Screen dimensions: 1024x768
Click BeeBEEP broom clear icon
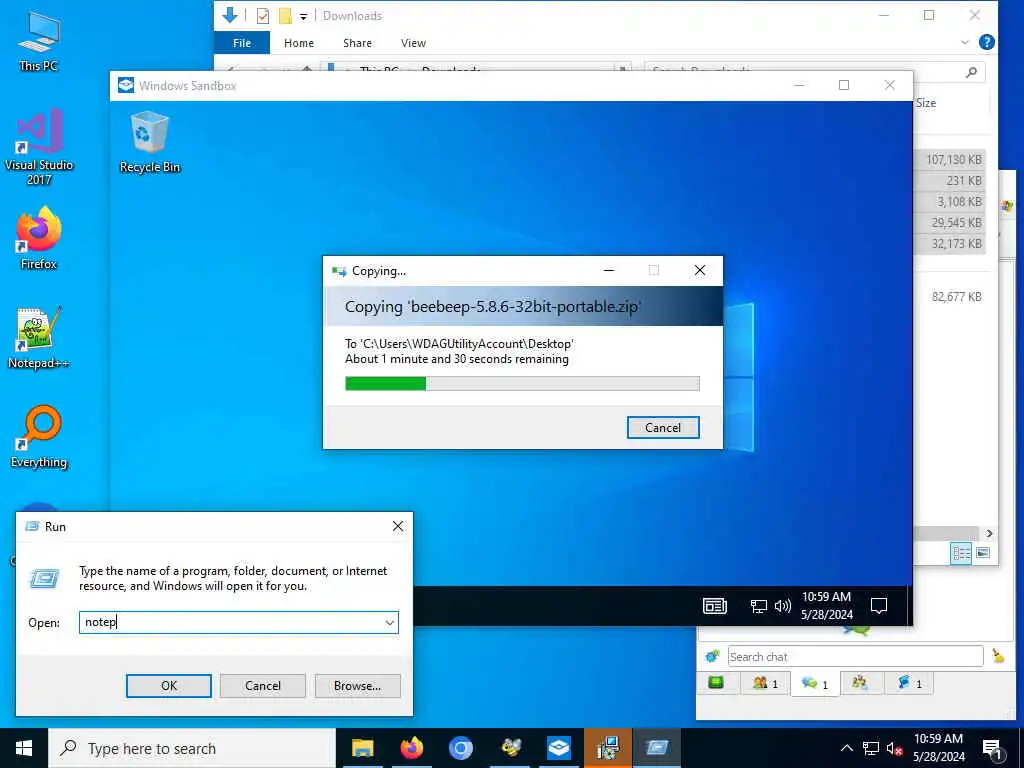(x=998, y=656)
